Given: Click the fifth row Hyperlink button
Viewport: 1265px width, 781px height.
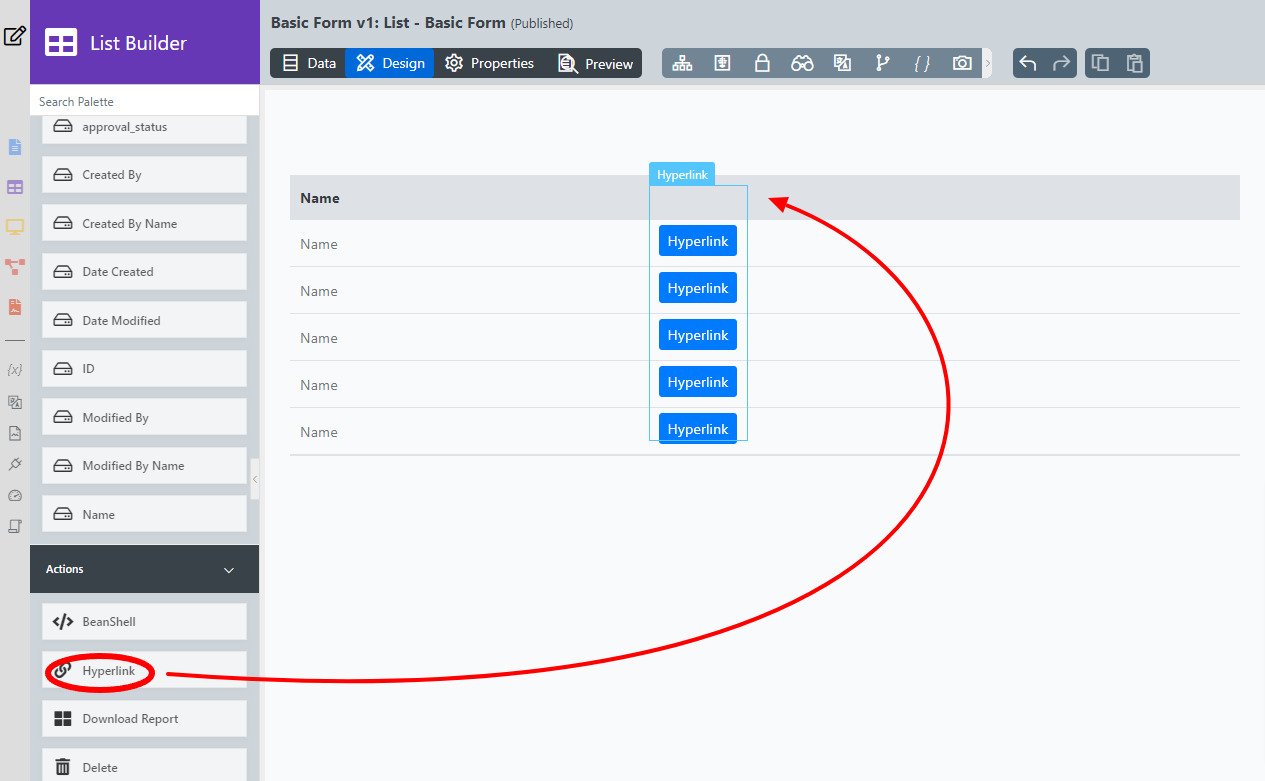Looking at the screenshot, I should pyautogui.click(x=698, y=428).
